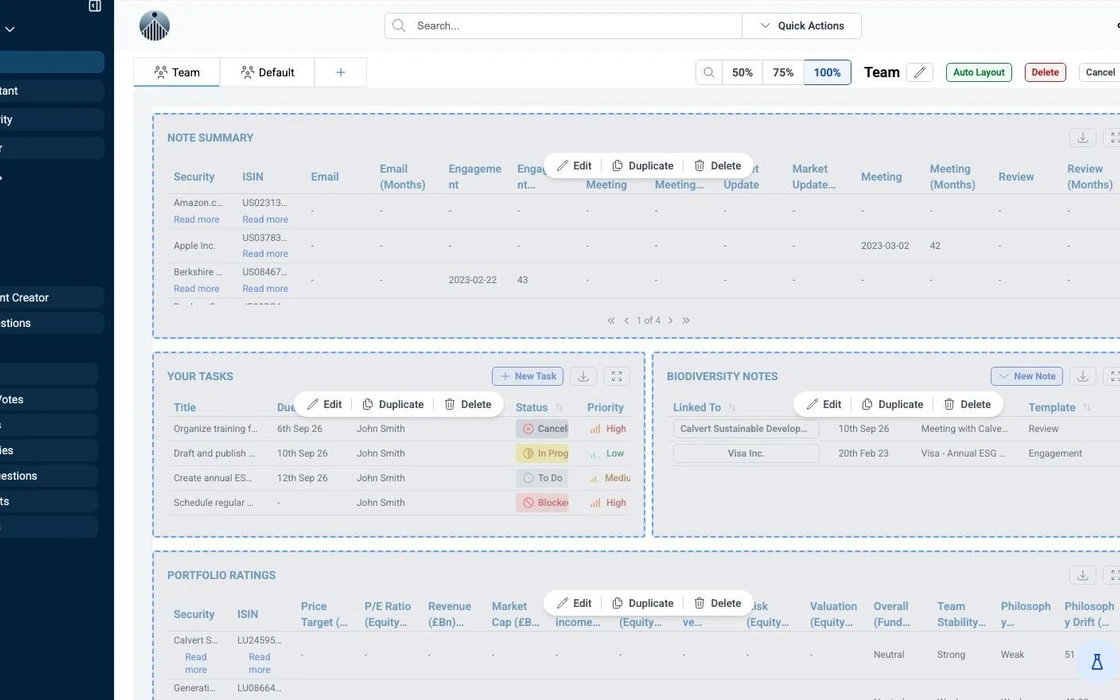This screenshot has width=1120, height=700.
Task: Go to last page of Note Summary
Action: (686, 321)
